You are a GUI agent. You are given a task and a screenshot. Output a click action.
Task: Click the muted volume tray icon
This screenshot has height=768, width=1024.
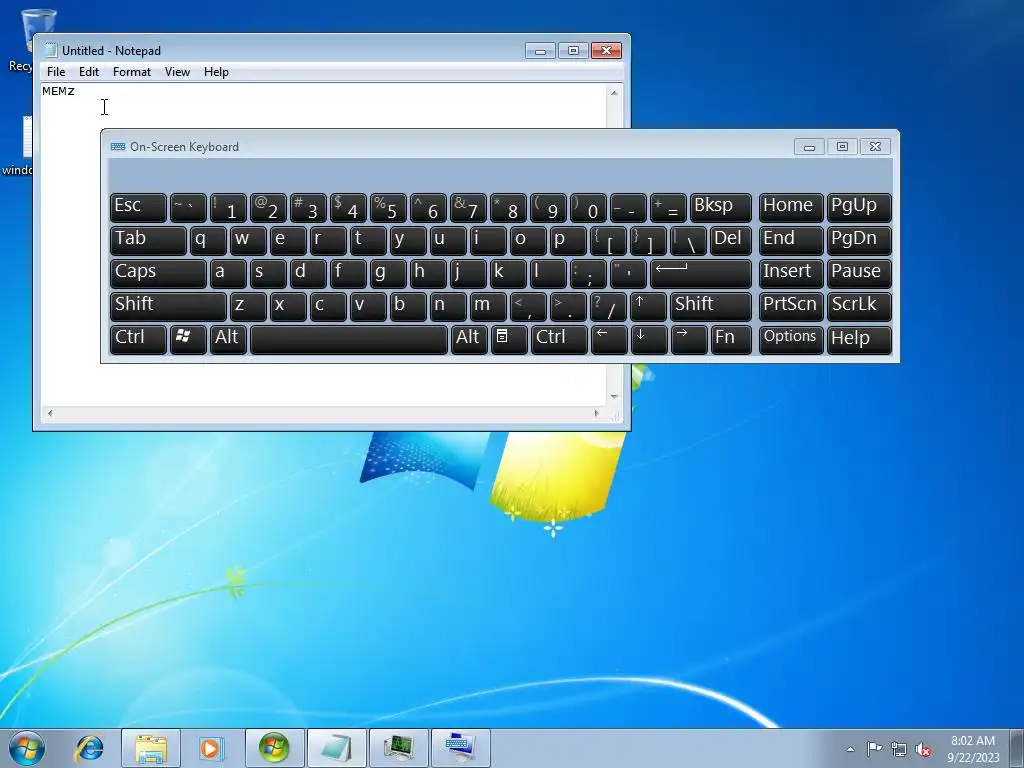(x=923, y=749)
